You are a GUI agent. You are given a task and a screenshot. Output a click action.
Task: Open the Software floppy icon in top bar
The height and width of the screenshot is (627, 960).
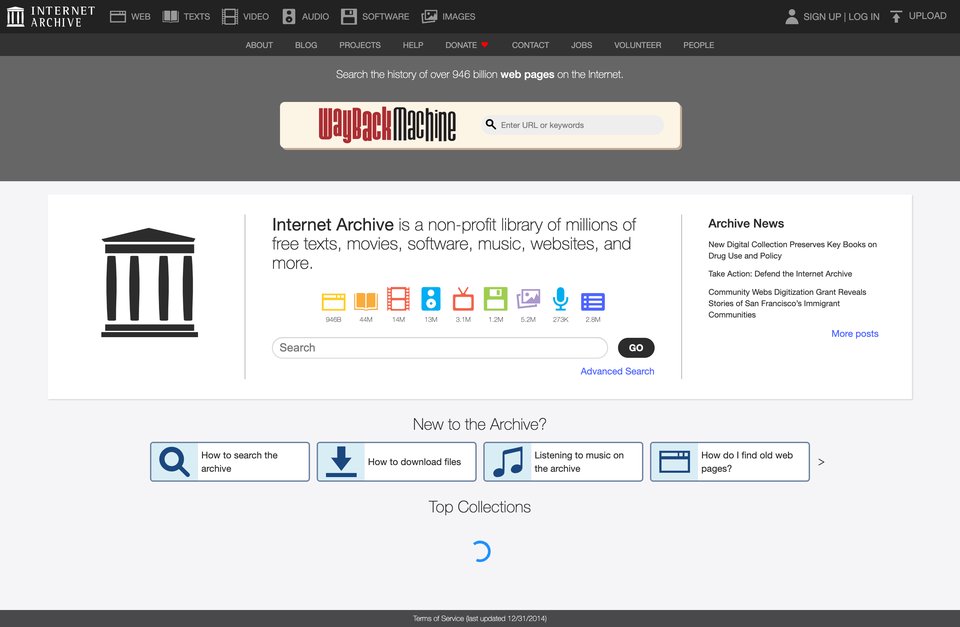(348, 17)
